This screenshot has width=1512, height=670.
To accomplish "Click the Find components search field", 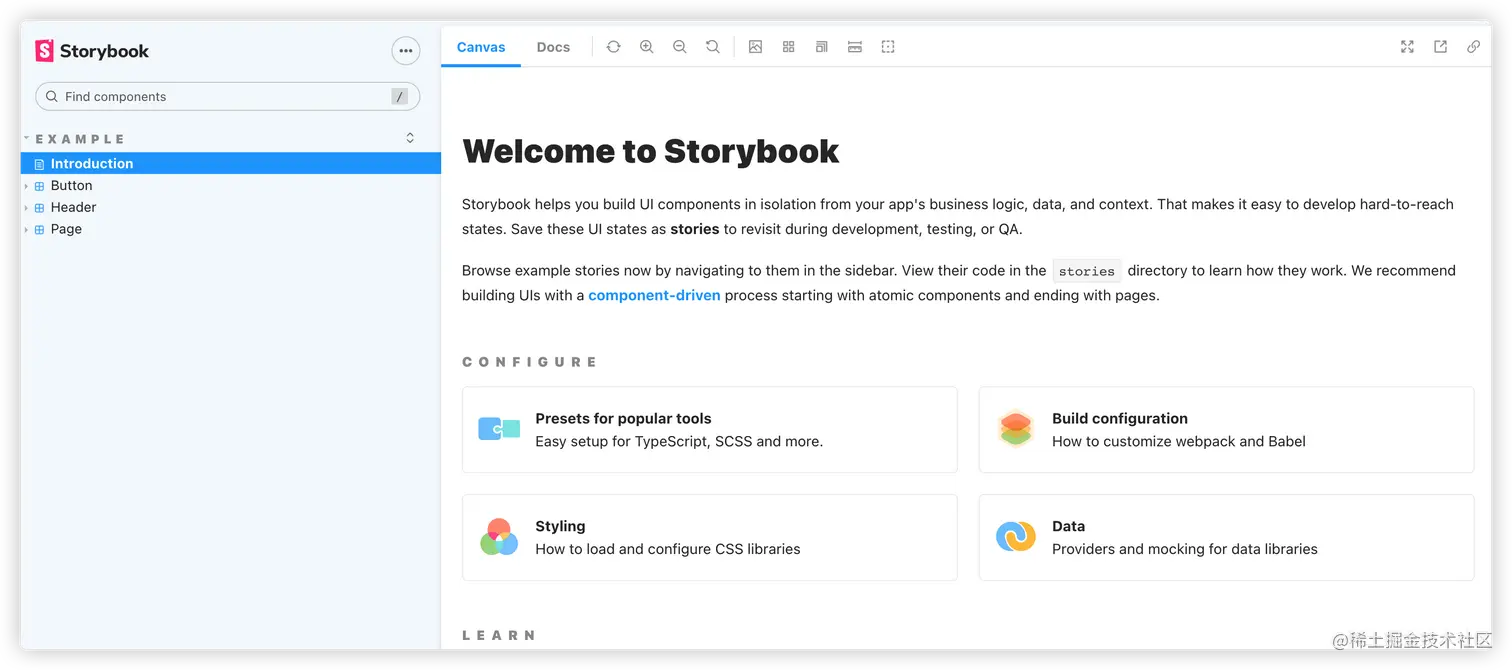I will [x=227, y=97].
